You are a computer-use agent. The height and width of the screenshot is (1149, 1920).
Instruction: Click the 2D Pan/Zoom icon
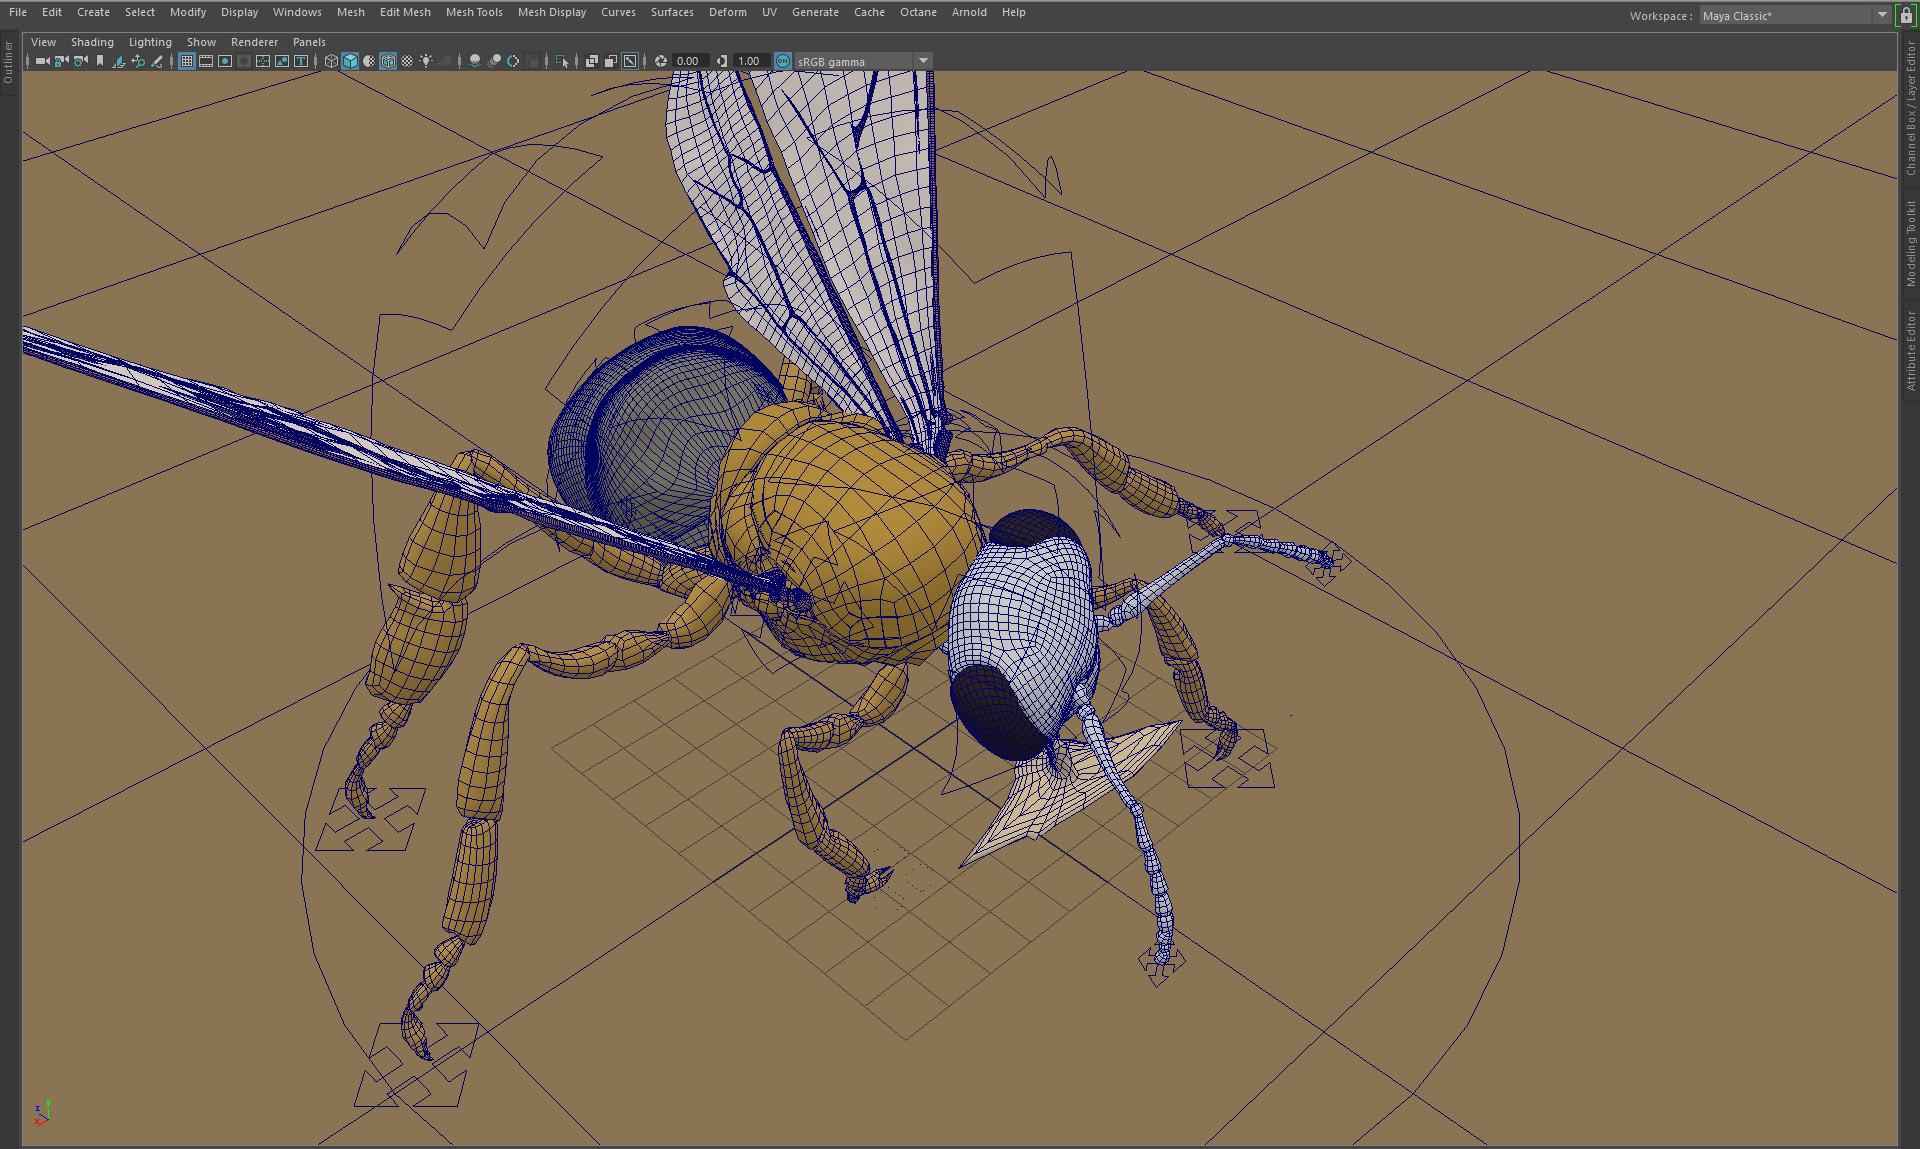[x=138, y=61]
